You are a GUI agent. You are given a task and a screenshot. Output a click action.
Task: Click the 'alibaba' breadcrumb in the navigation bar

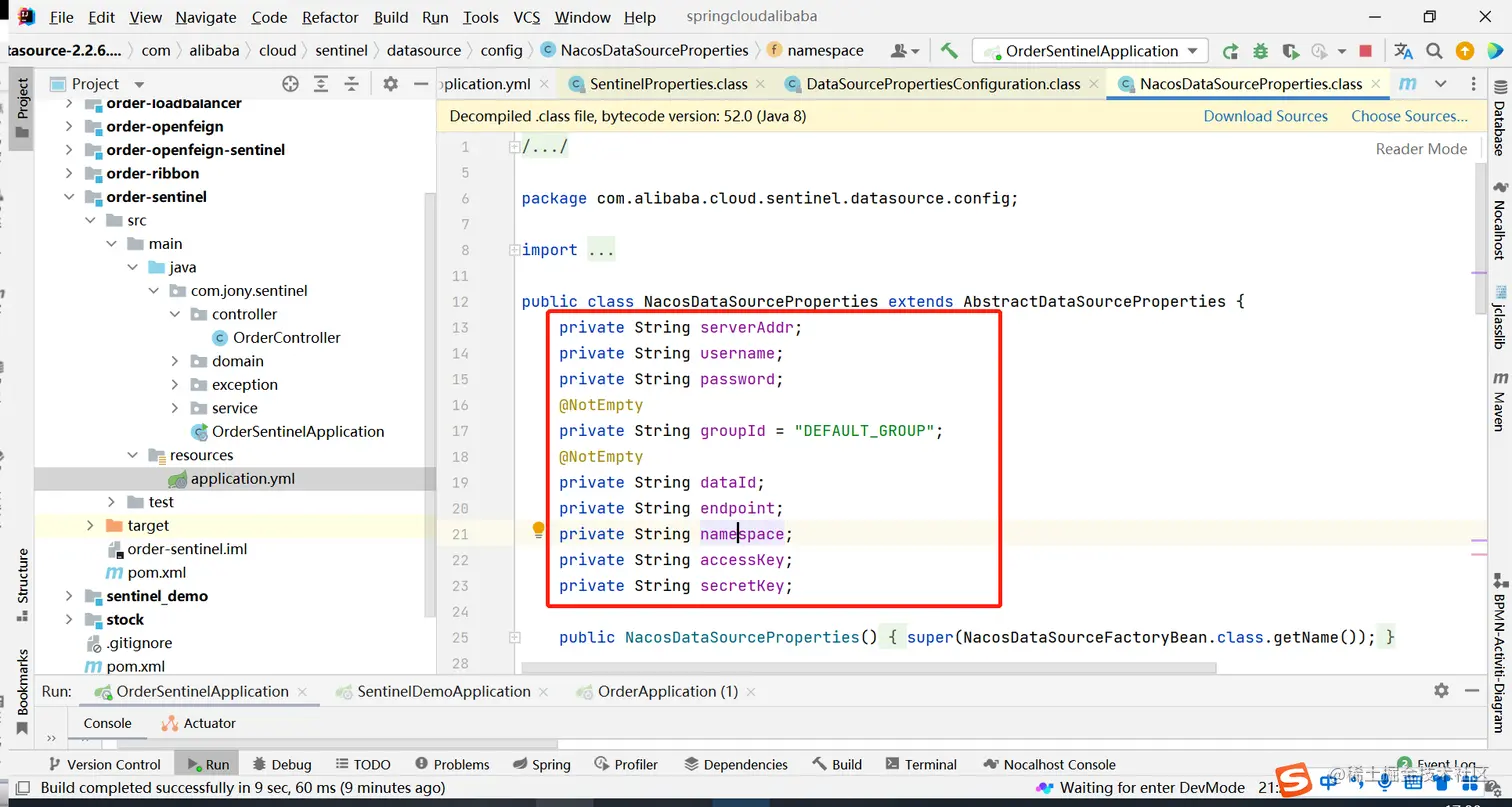point(215,50)
